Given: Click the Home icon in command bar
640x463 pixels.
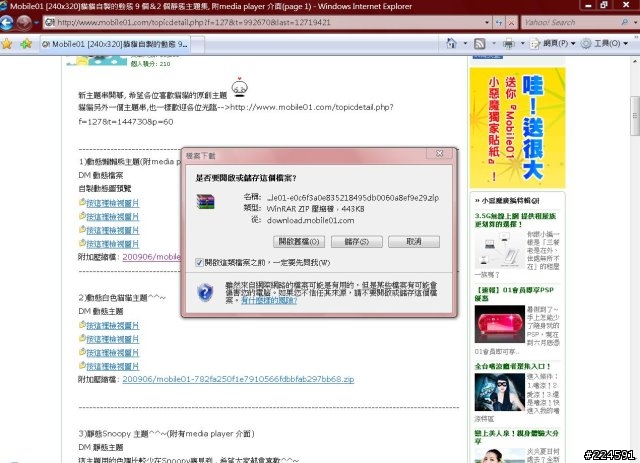Looking at the screenshot, I should (x=451, y=43).
